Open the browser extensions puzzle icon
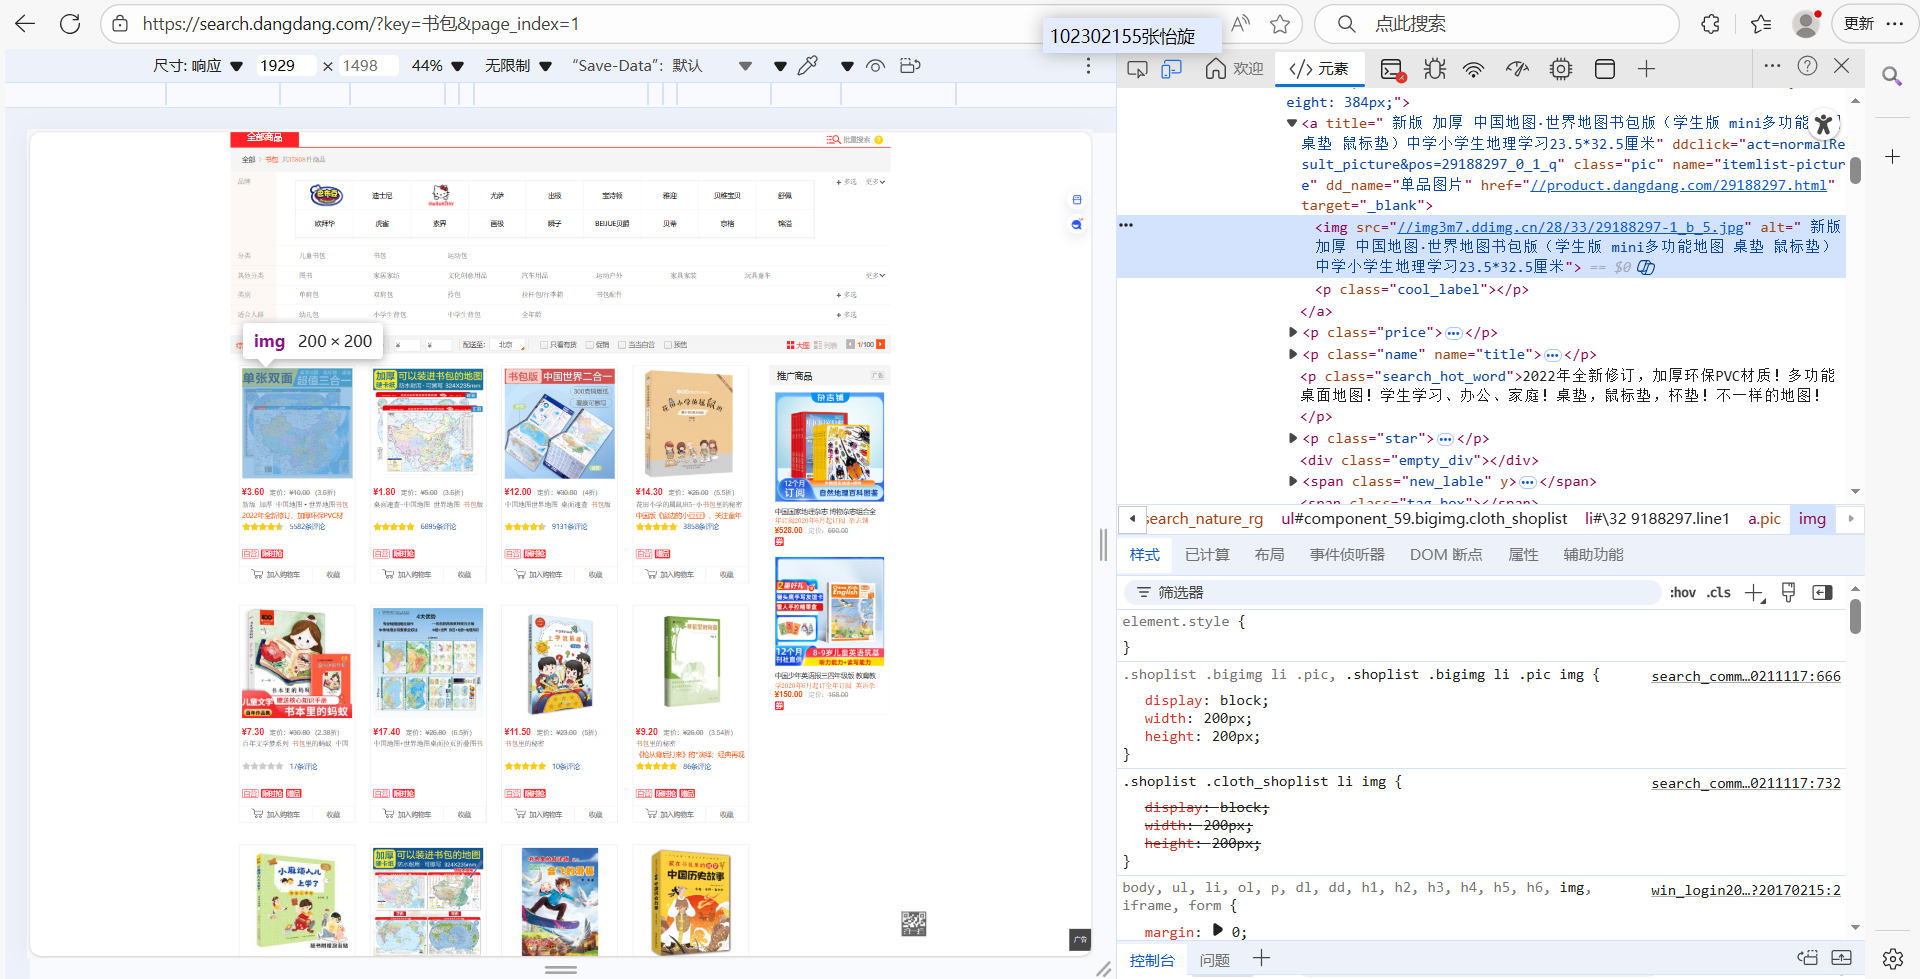 click(x=1711, y=24)
